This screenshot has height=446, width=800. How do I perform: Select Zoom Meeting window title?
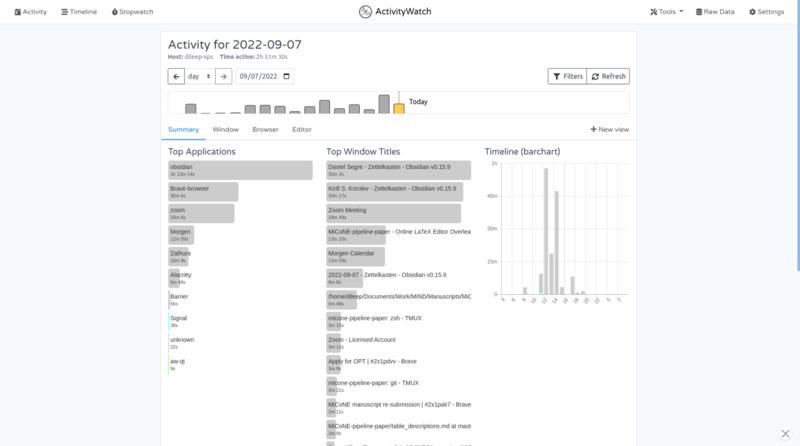pyautogui.click(x=393, y=213)
